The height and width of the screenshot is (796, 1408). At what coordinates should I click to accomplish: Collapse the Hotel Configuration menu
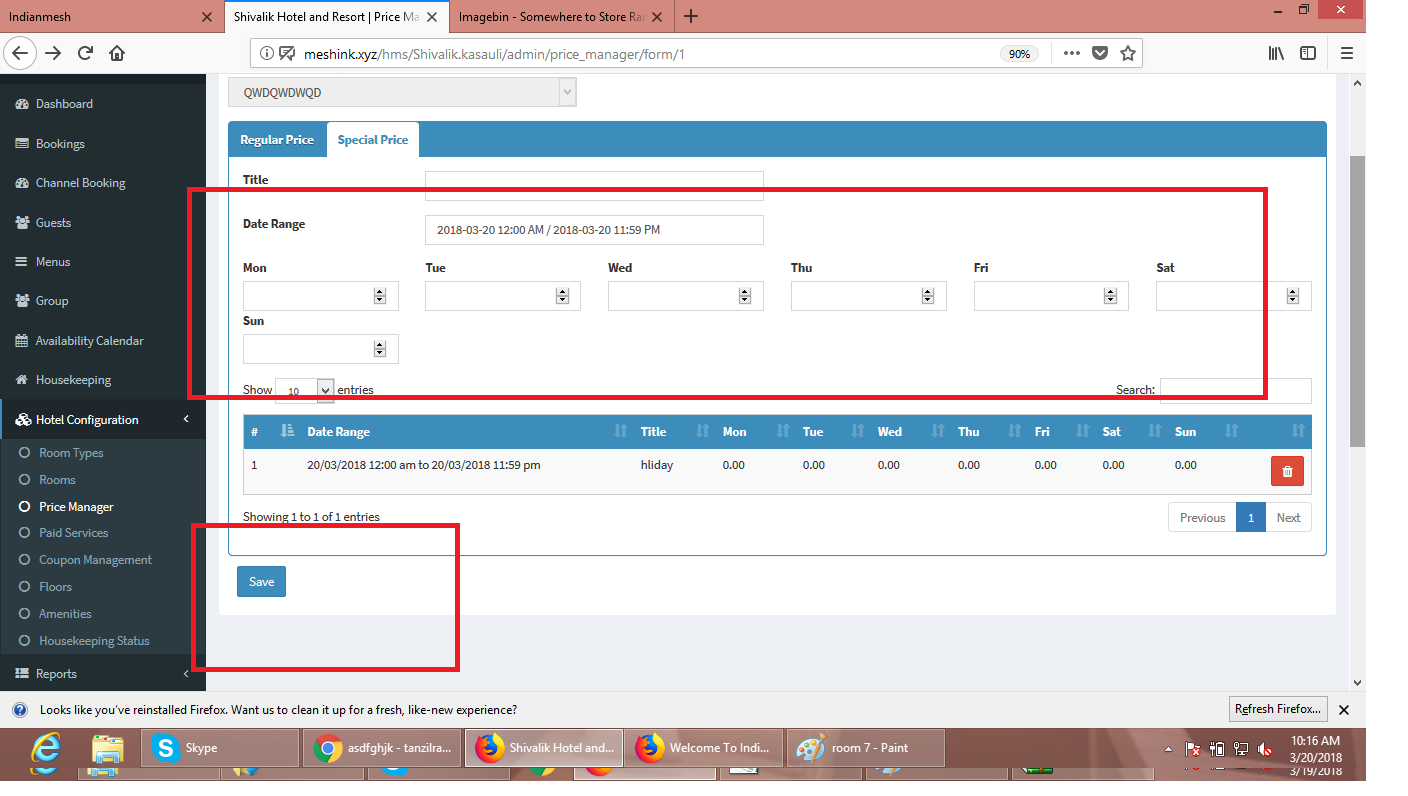tap(103, 420)
